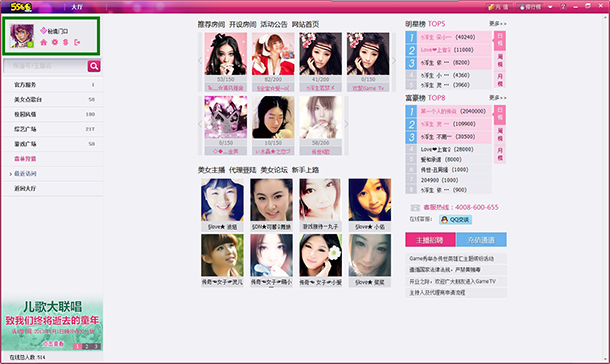Click the 55 logo in title bar
The width and height of the screenshot is (610, 364).
coord(21,7)
